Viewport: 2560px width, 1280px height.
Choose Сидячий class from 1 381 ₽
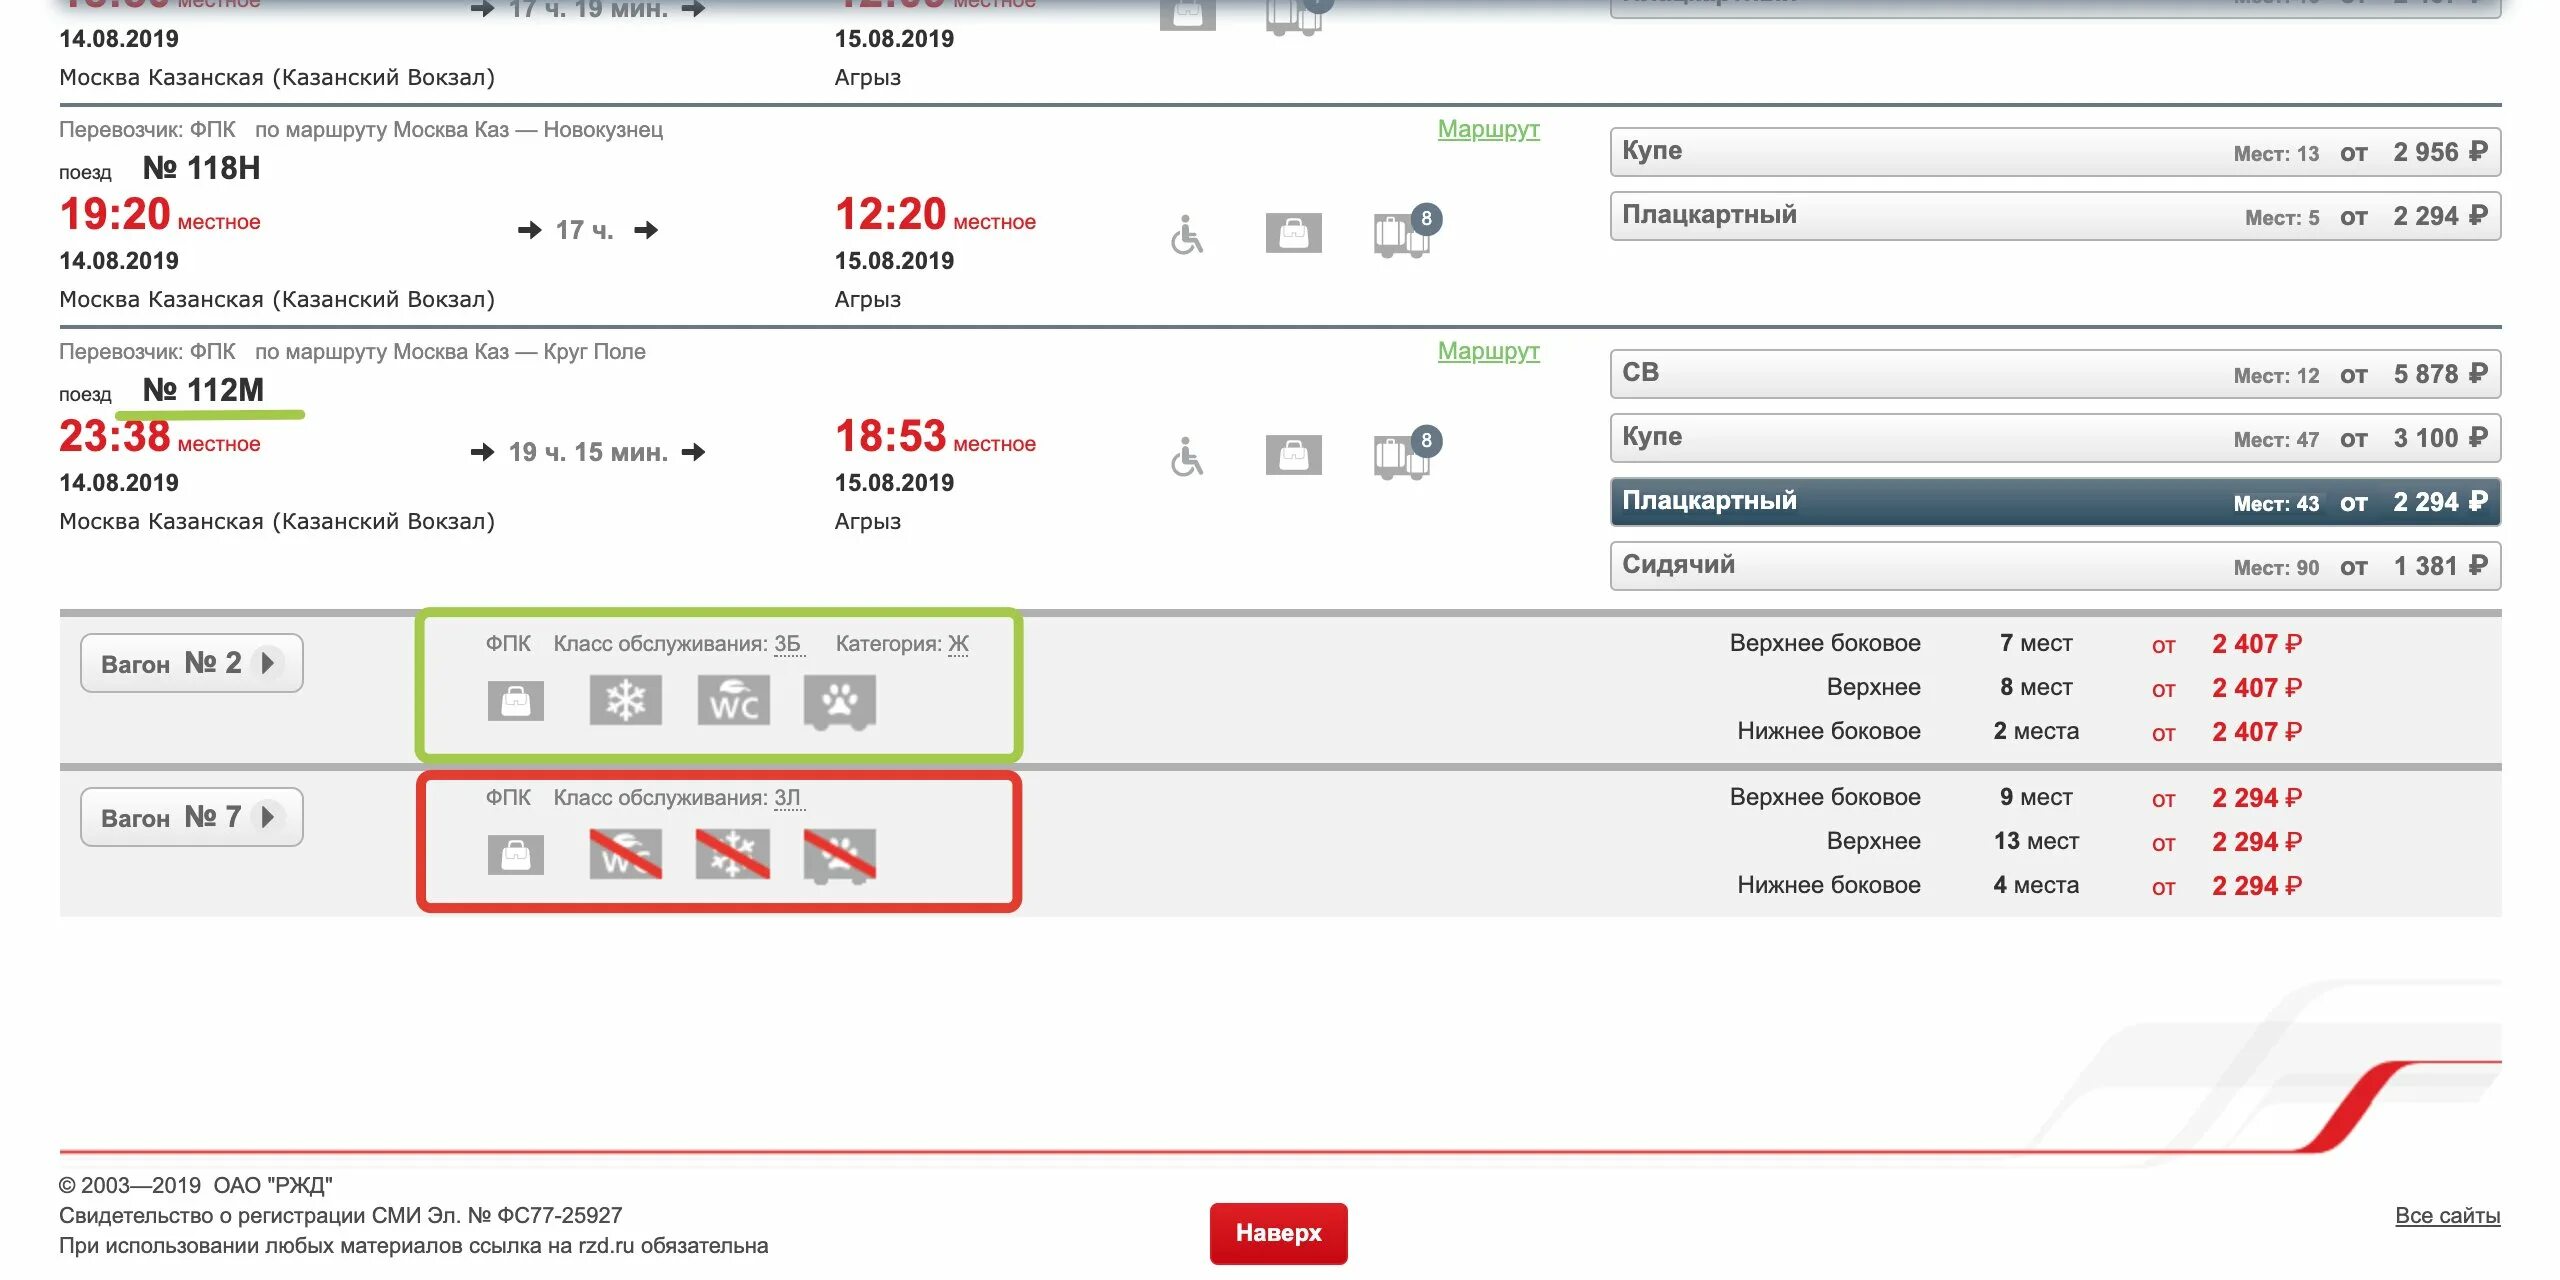coord(2054,565)
